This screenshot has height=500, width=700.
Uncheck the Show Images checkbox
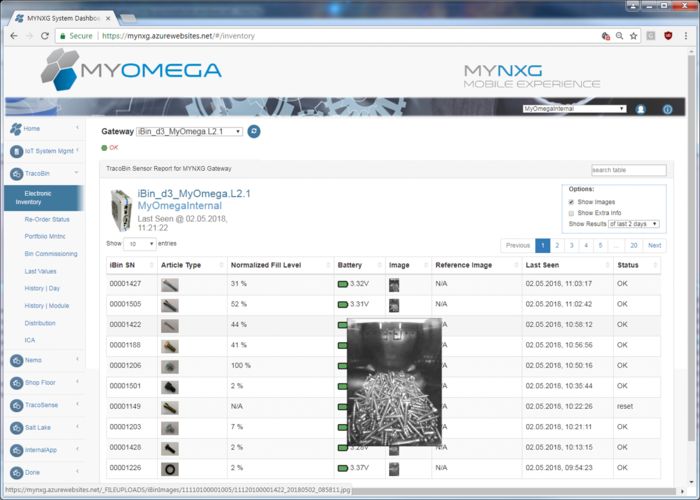571,202
